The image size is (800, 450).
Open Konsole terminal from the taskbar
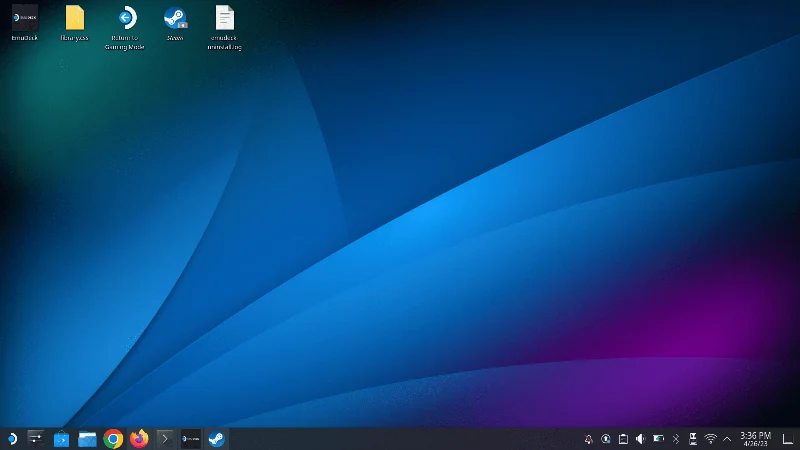pyautogui.click(x=165, y=439)
